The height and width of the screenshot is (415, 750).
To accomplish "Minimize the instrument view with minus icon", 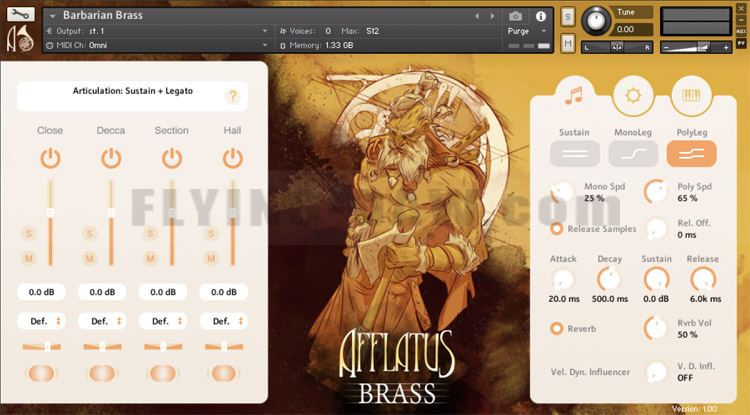I will 741,20.
